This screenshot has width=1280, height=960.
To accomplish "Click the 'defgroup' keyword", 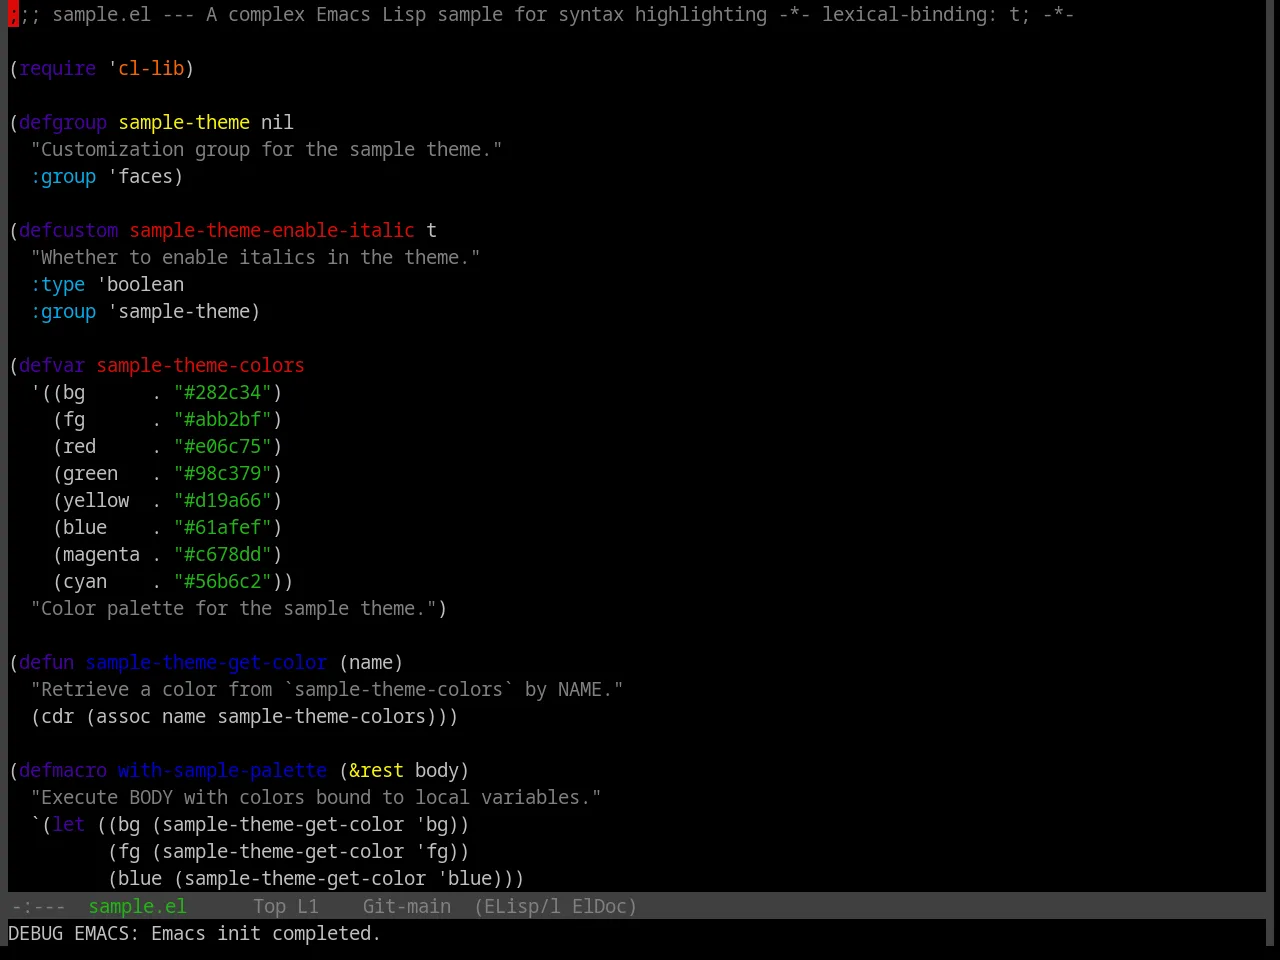I will (63, 122).
